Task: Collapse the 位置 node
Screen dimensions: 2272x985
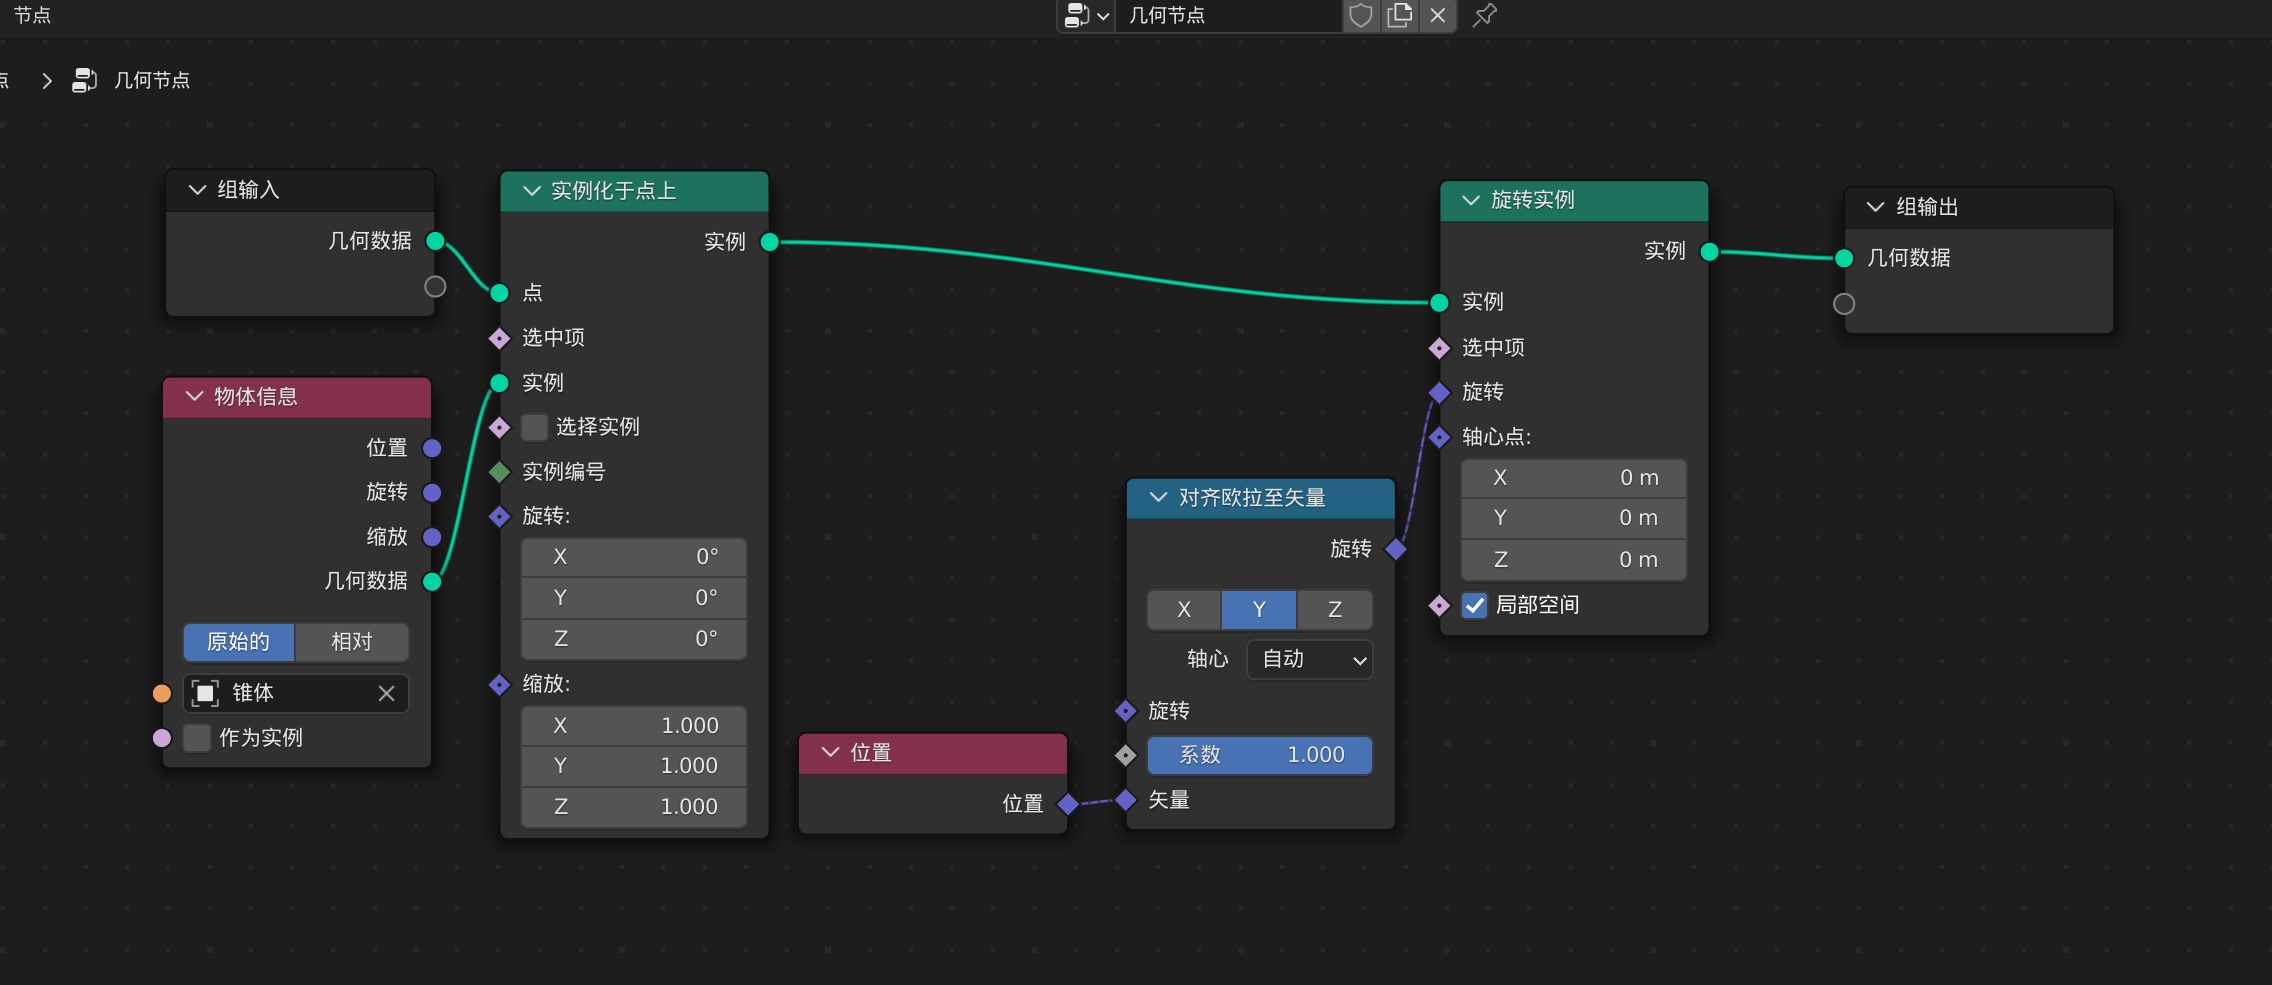Action: click(830, 753)
